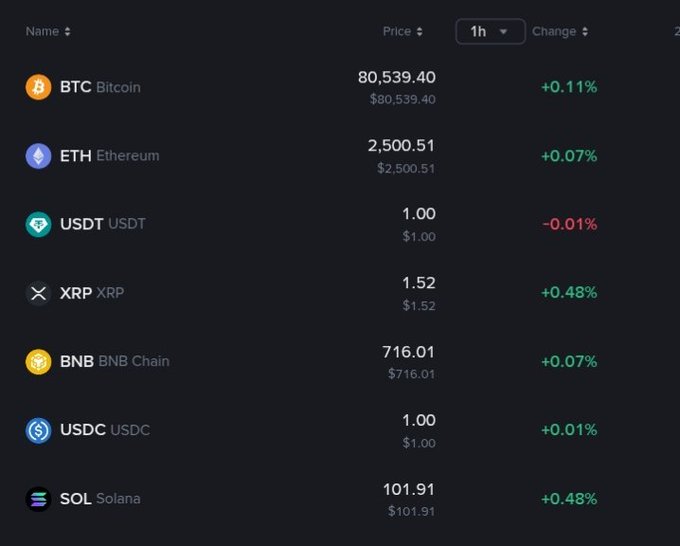Image resolution: width=680 pixels, height=546 pixels.
Task: Click the grey Solana name text
Action: pyautogui.click(x=118, y=499)
